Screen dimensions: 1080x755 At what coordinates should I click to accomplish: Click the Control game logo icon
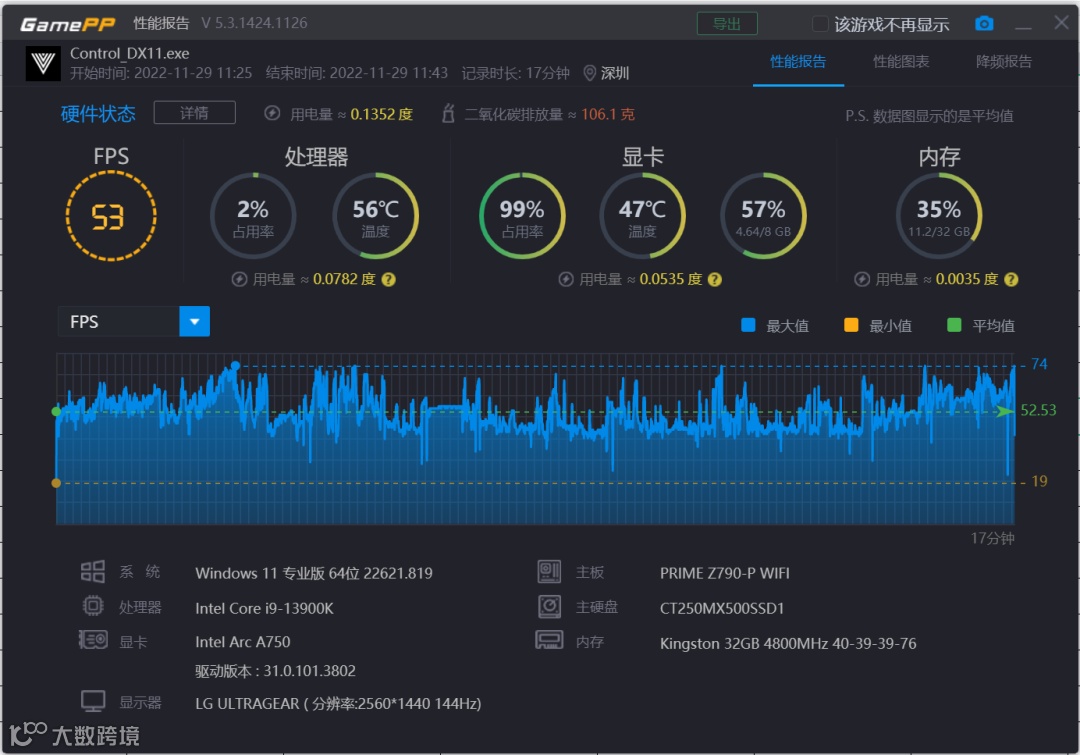click(43, 63)
